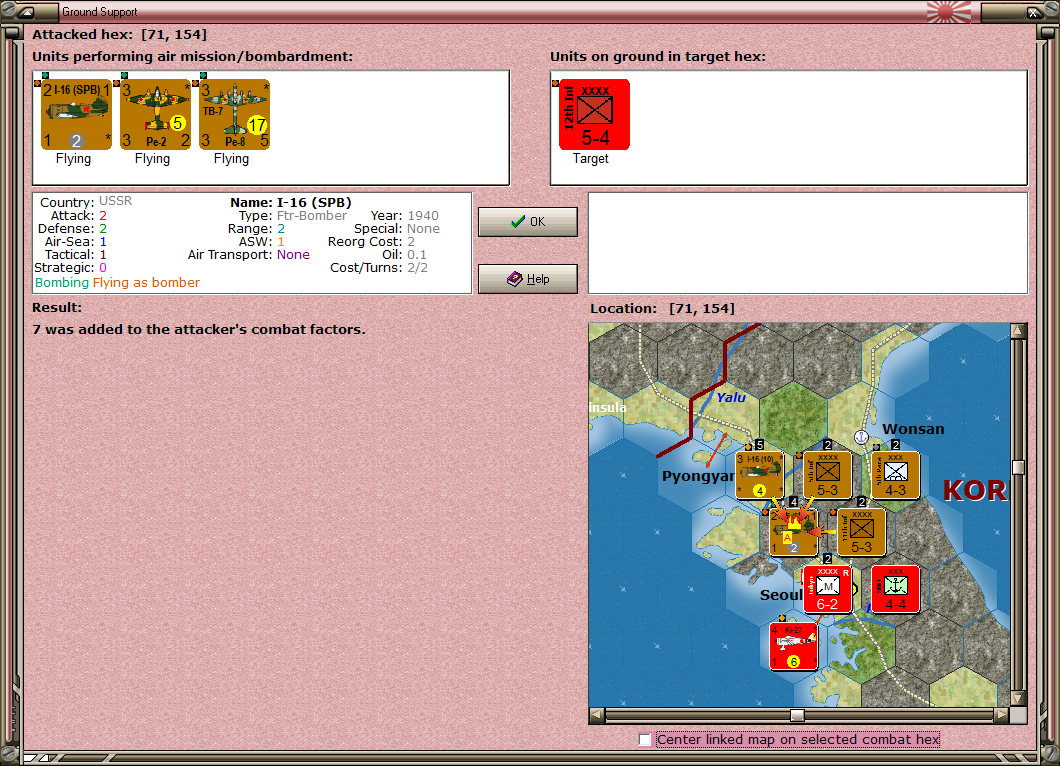The height and width of the screenshot is (766, 1060).
Task: Confirm with the OK button
Action: pos(528,222)
